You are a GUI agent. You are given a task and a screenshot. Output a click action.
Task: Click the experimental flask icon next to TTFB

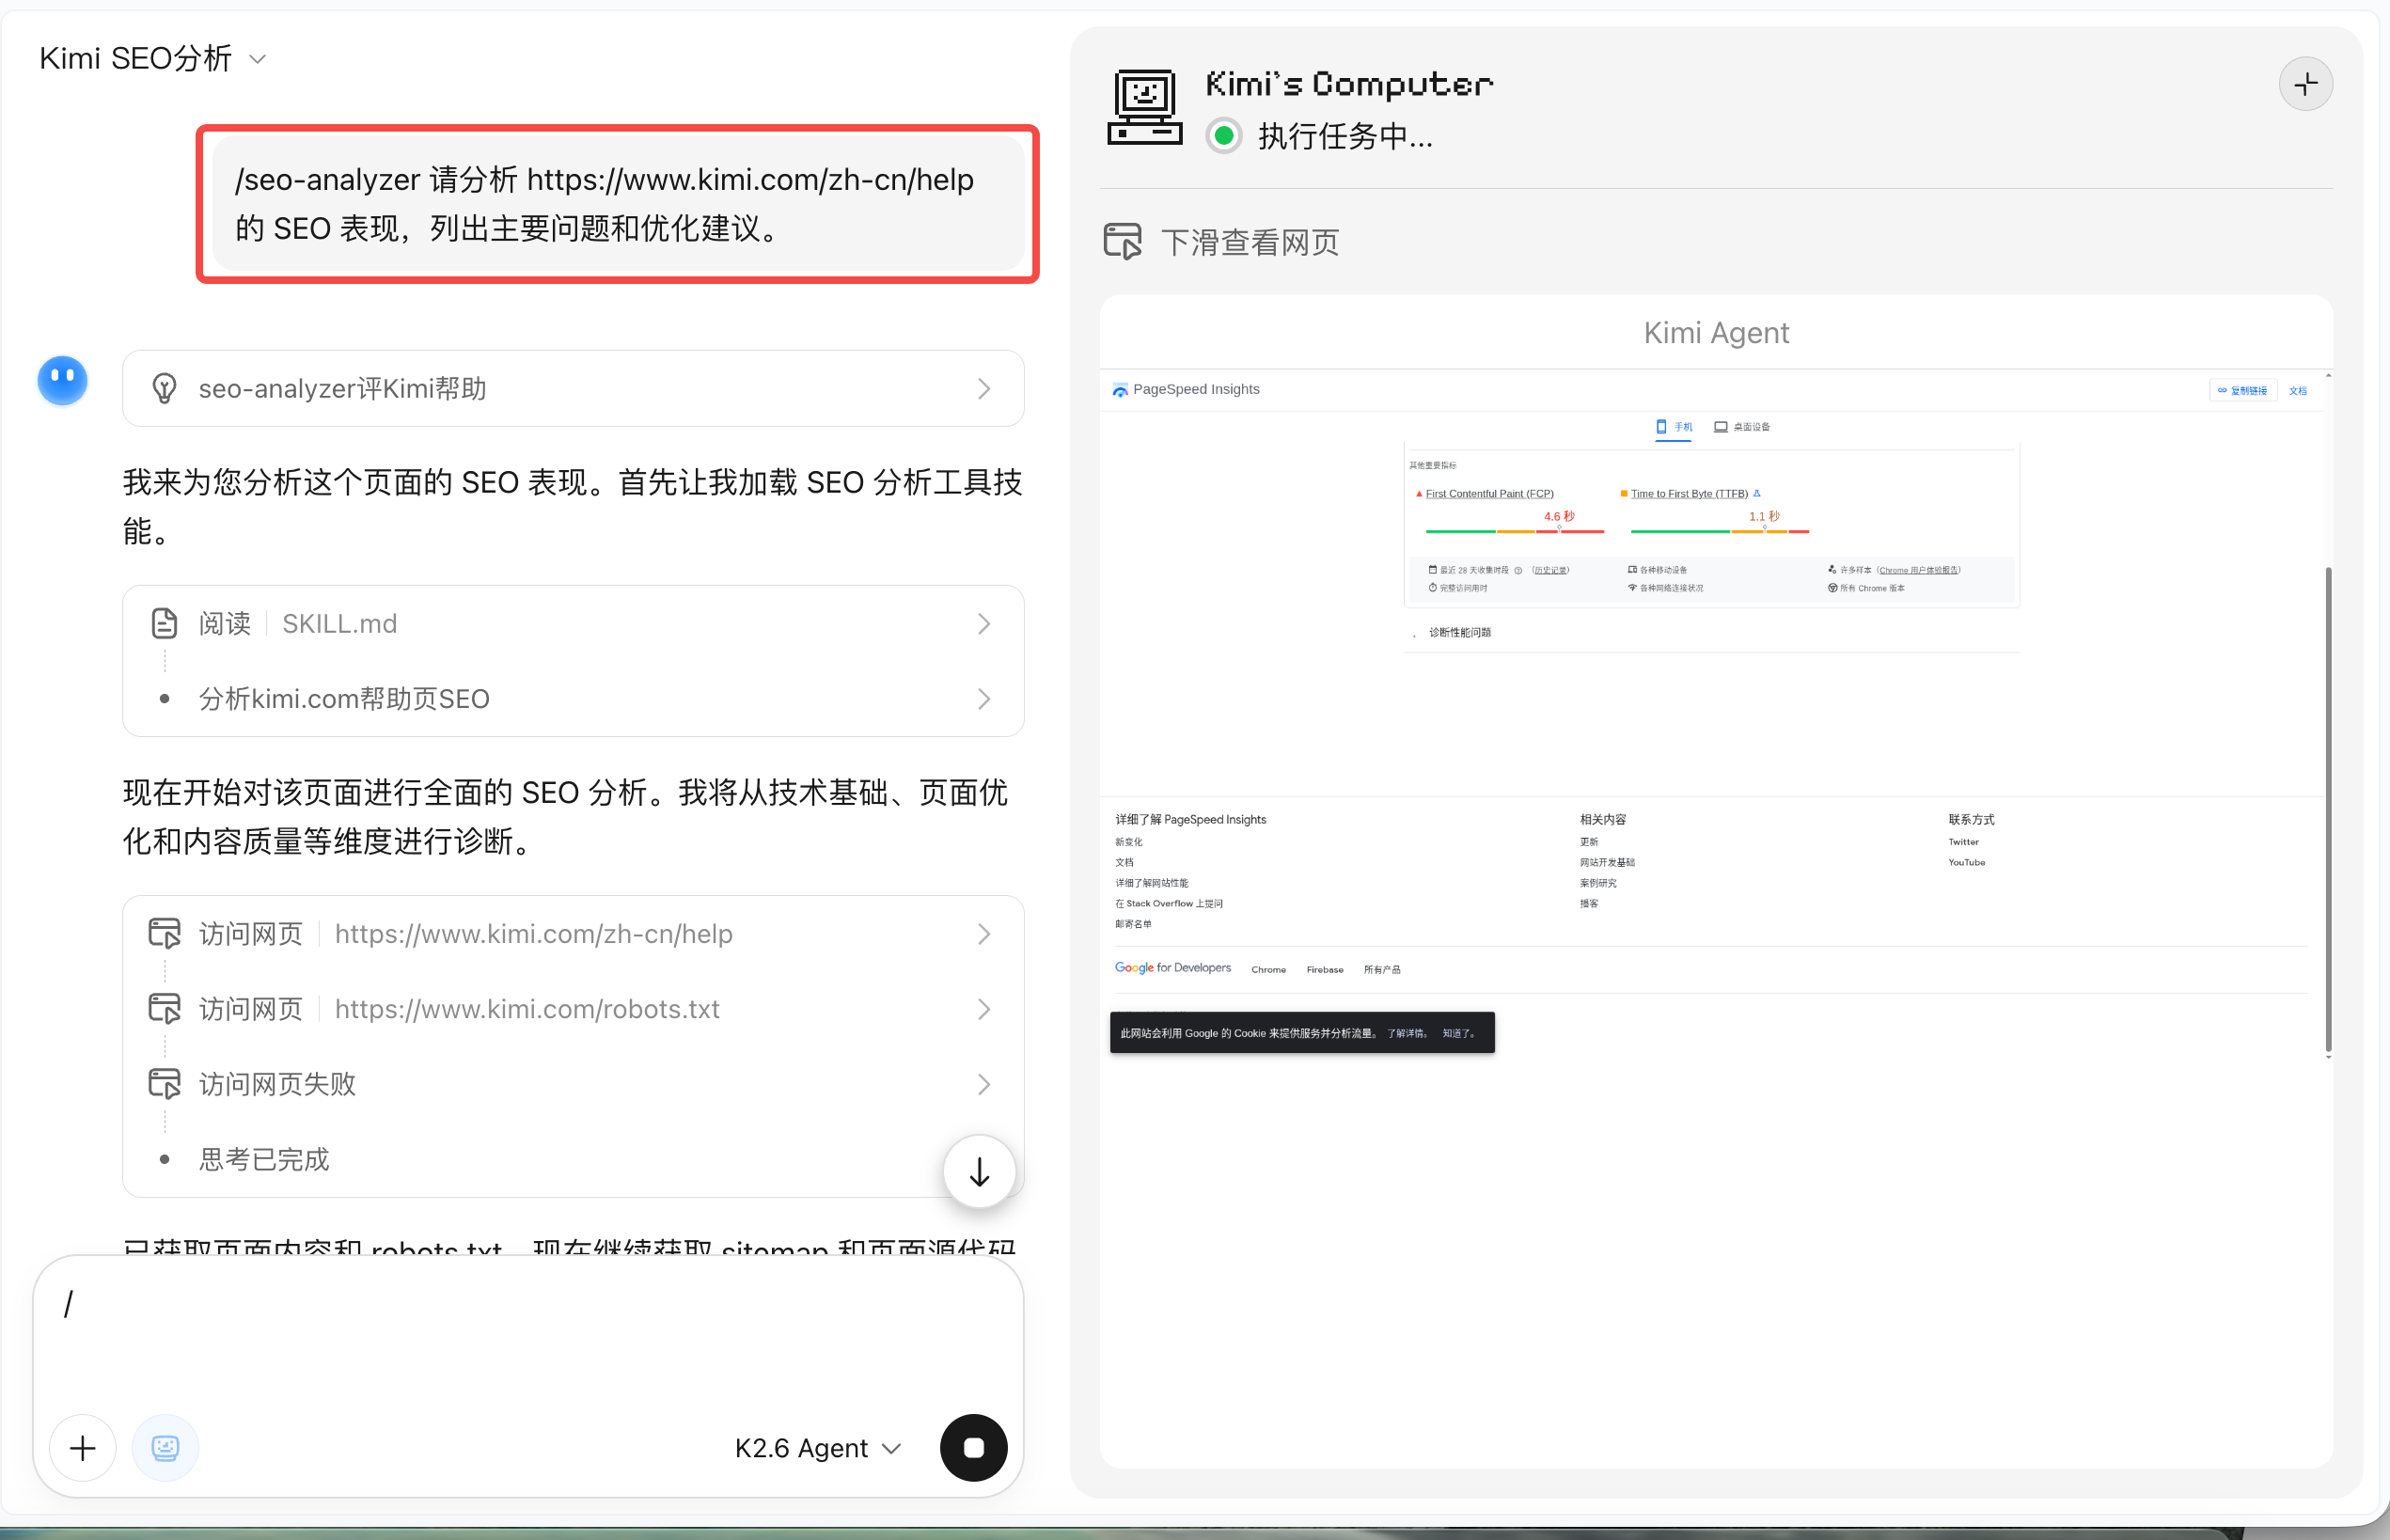click(1757, 493)
